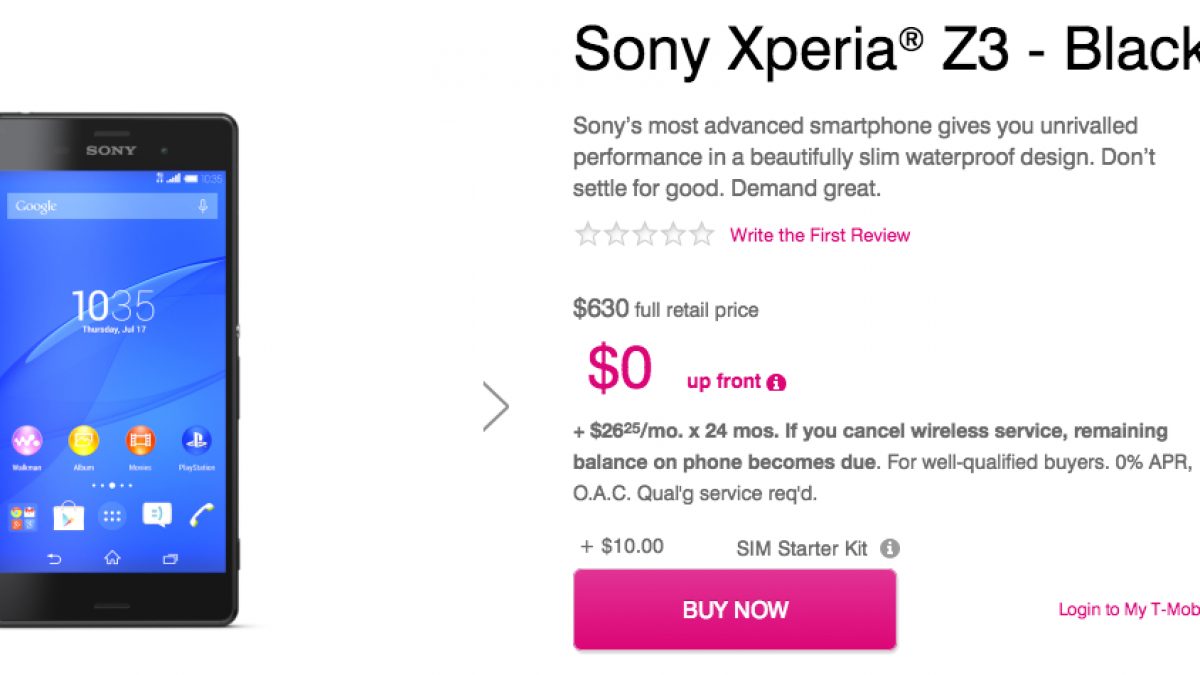Click the Play Store shopping bag icon

pos(68,516)
